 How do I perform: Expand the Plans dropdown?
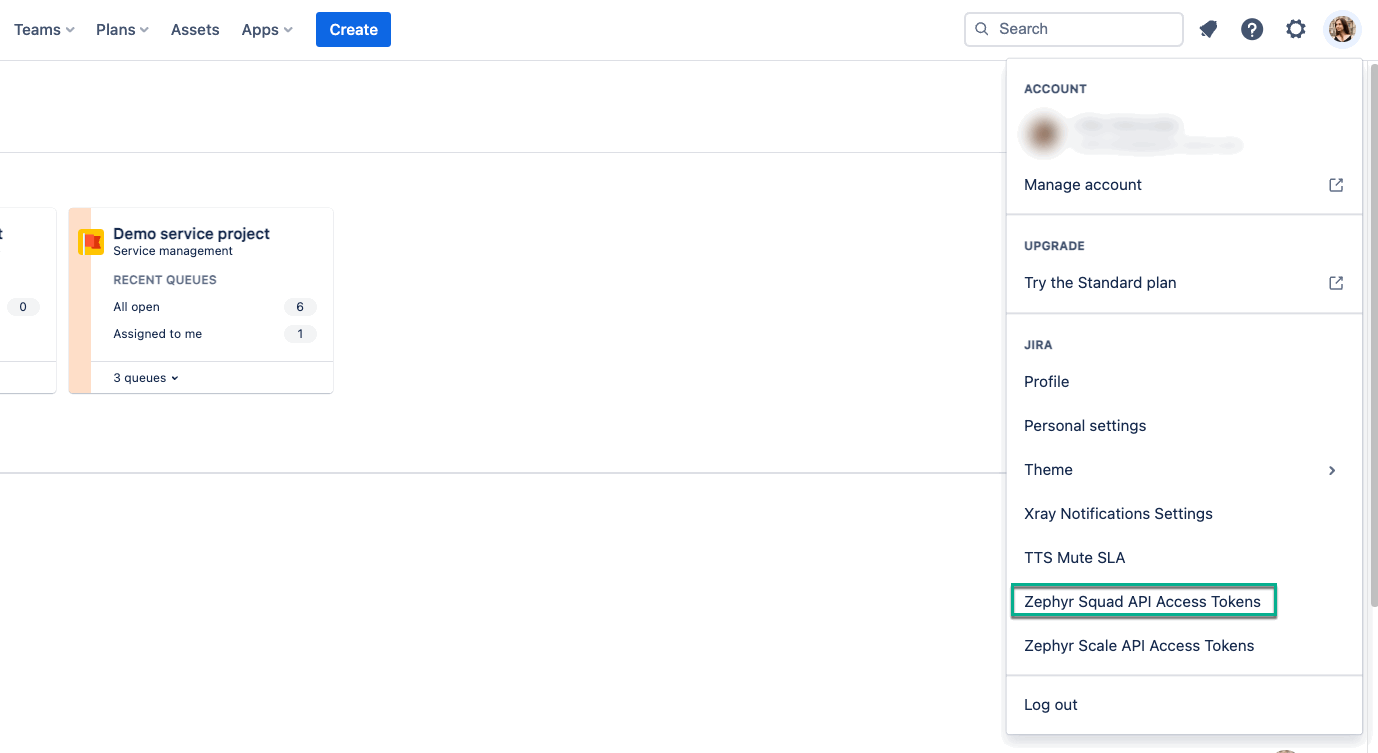coord(122,30)
